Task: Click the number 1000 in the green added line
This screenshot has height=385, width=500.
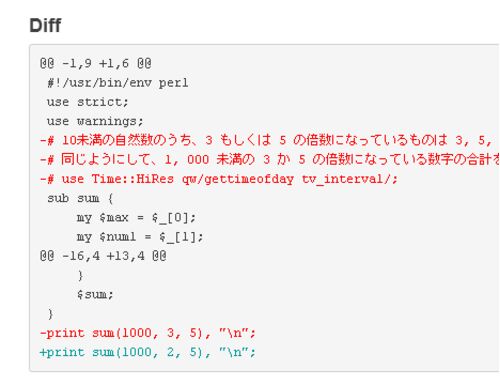Action: pos(137,352)
